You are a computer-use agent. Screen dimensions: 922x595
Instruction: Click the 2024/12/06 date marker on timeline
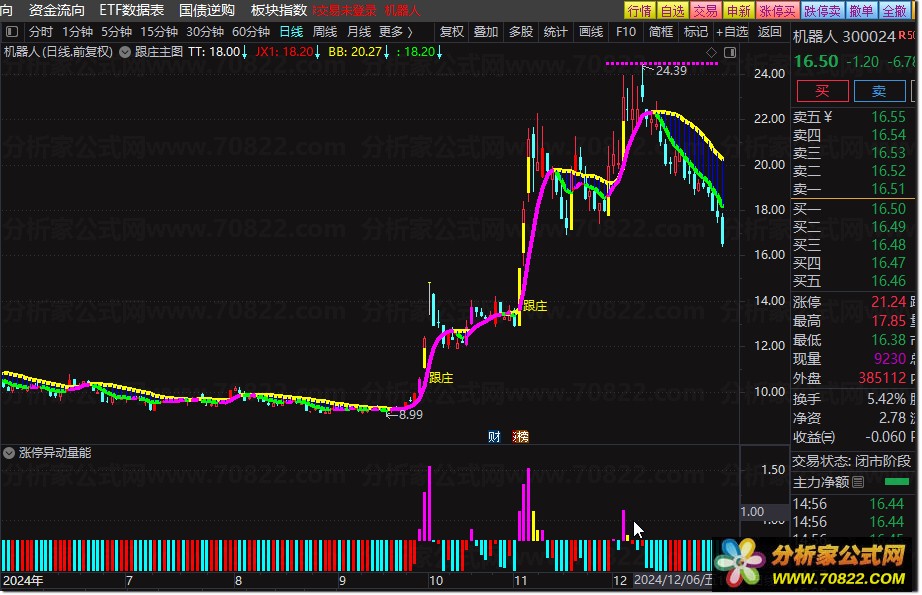pyautogui.click(x=673, y=580)
